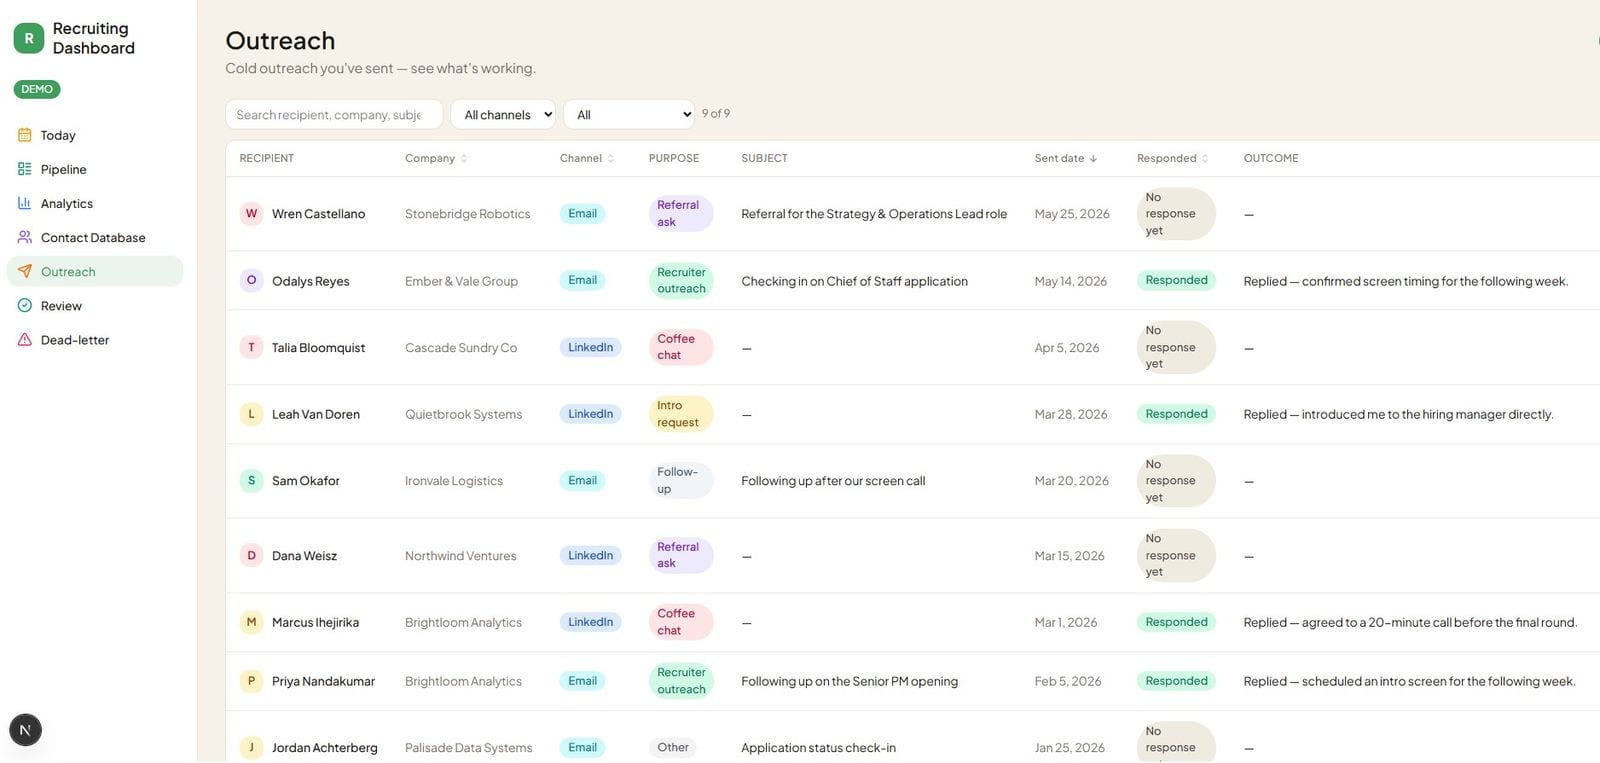Click Wren Castellano's W avatar
Image resolution: width=1600 pixels, height=763 pixels.
pos(251,213)
